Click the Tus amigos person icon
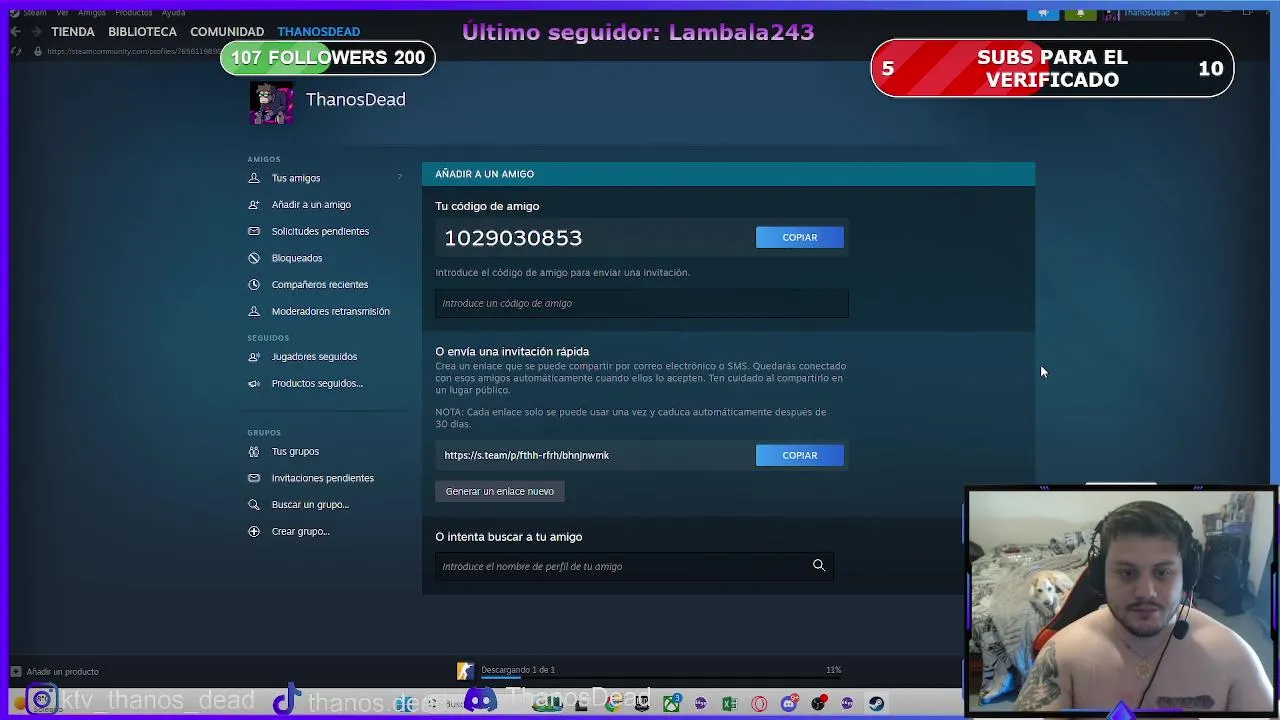 [254, 178]
